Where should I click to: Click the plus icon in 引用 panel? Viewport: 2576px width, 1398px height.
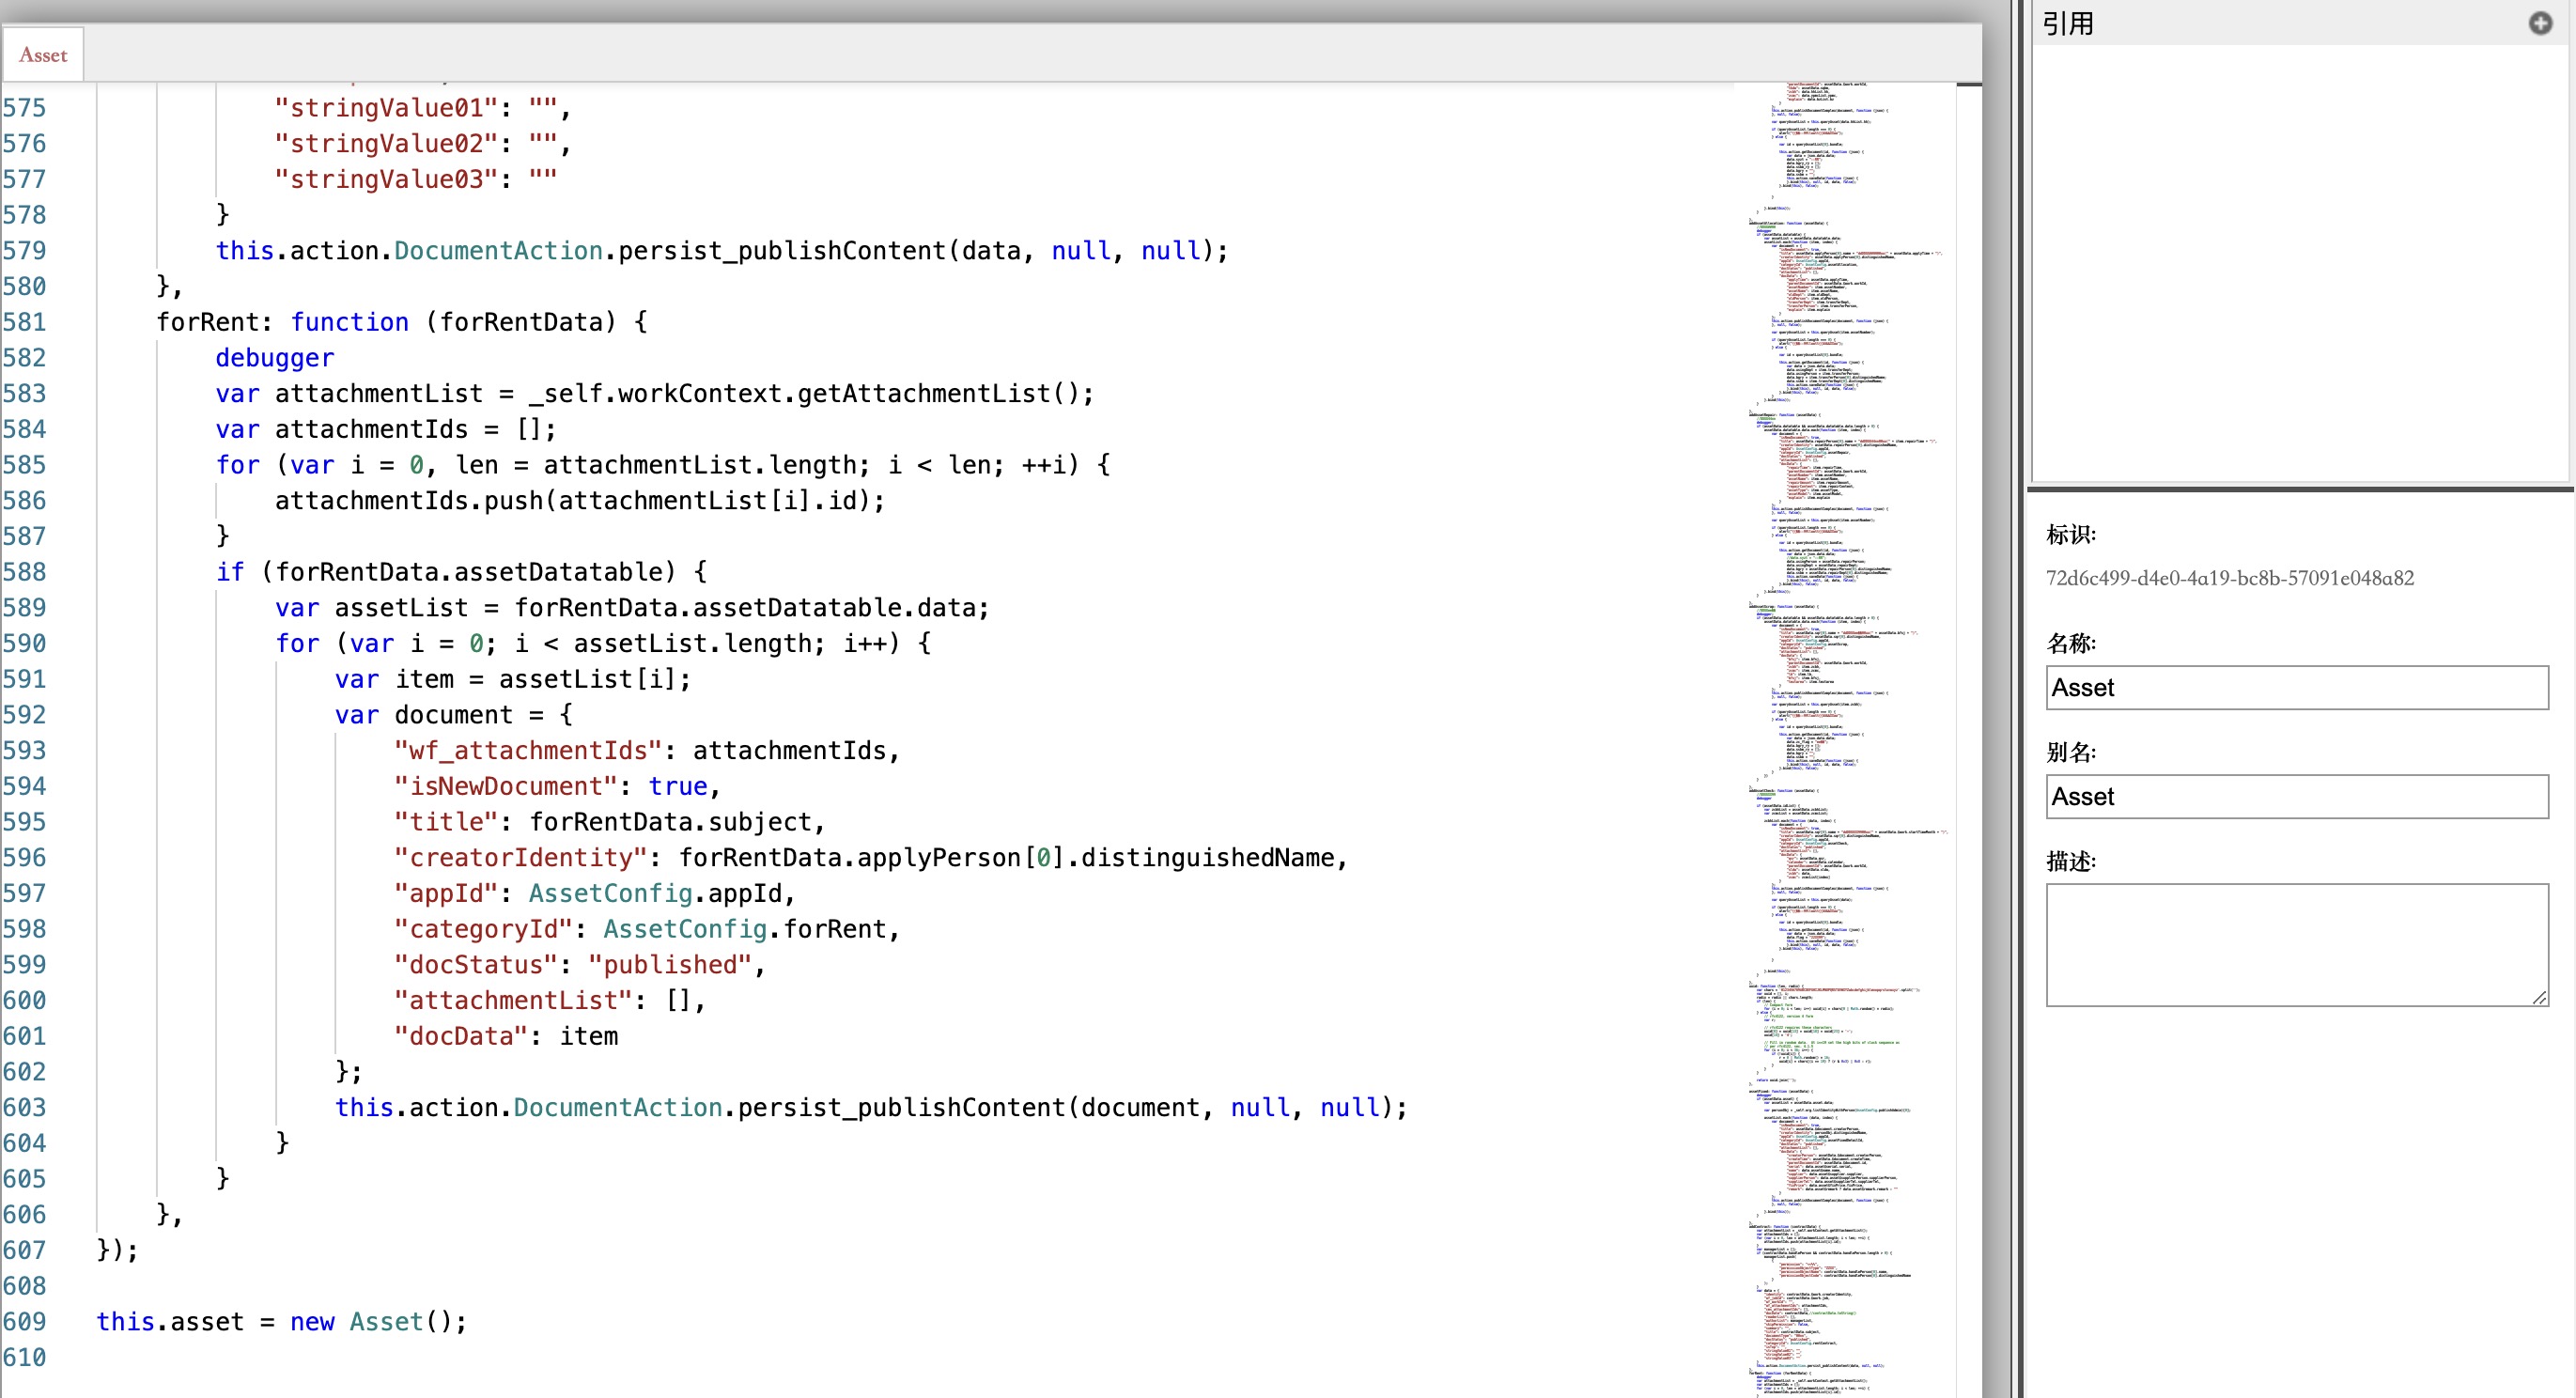[x=2540, y=23]
